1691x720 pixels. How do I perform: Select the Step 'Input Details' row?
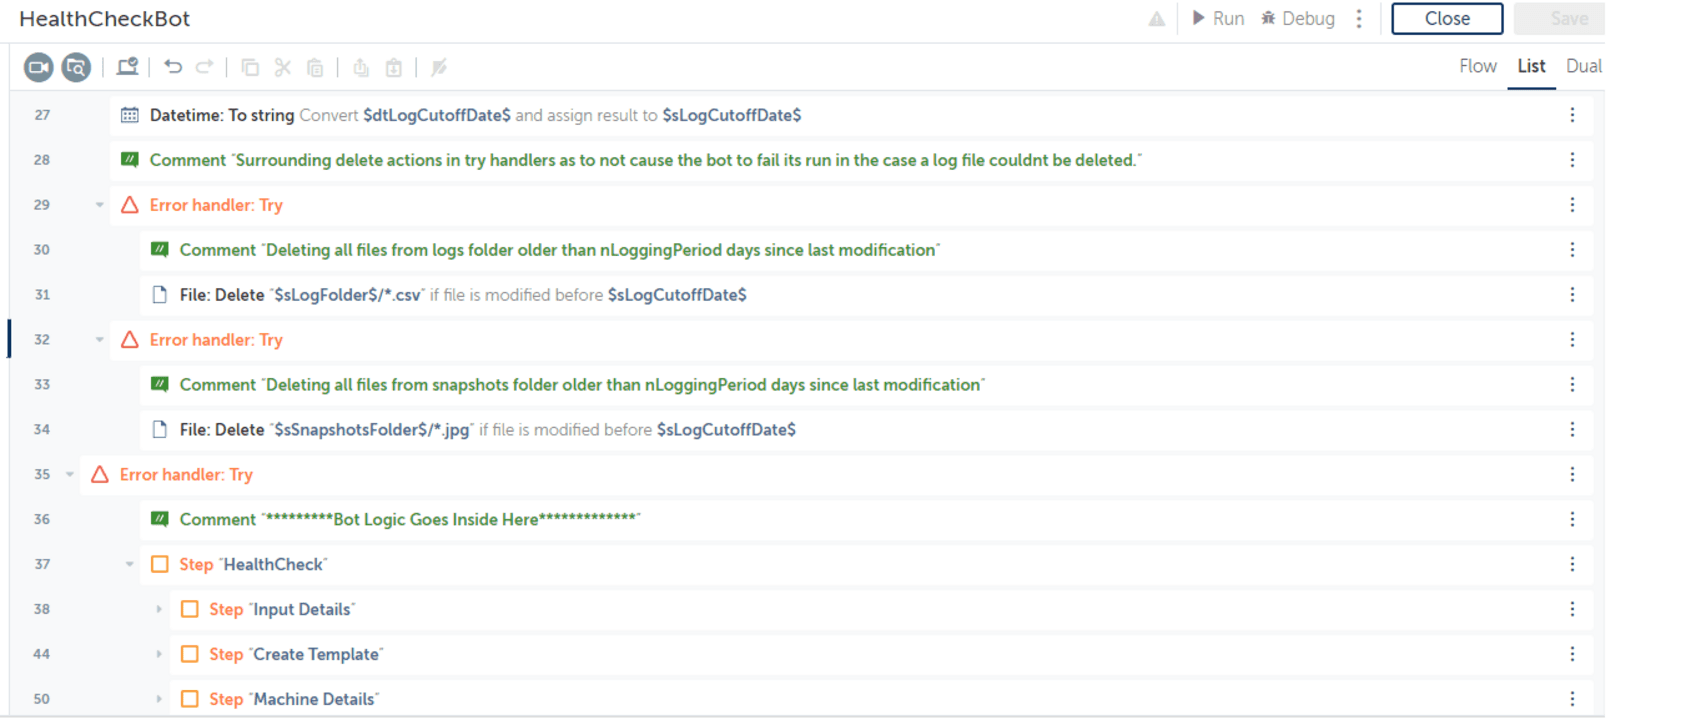pos(881,610)
